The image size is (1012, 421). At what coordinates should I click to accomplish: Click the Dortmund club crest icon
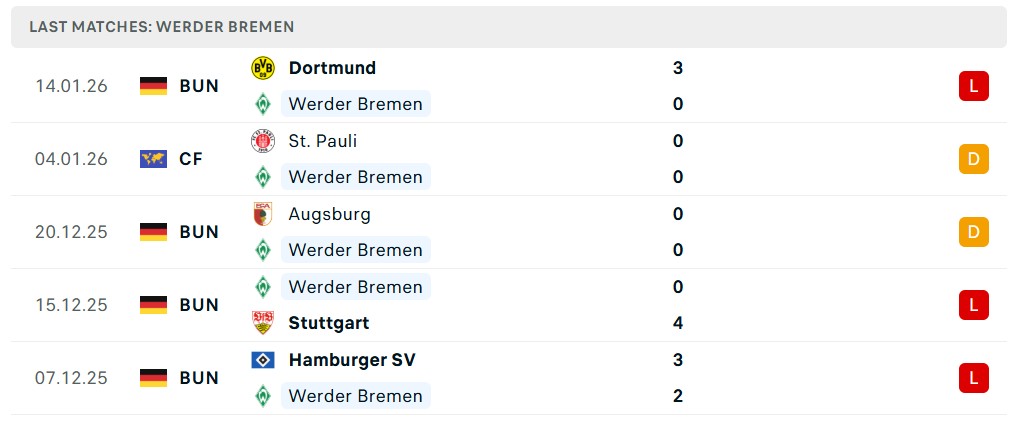[x=262, y=68]
